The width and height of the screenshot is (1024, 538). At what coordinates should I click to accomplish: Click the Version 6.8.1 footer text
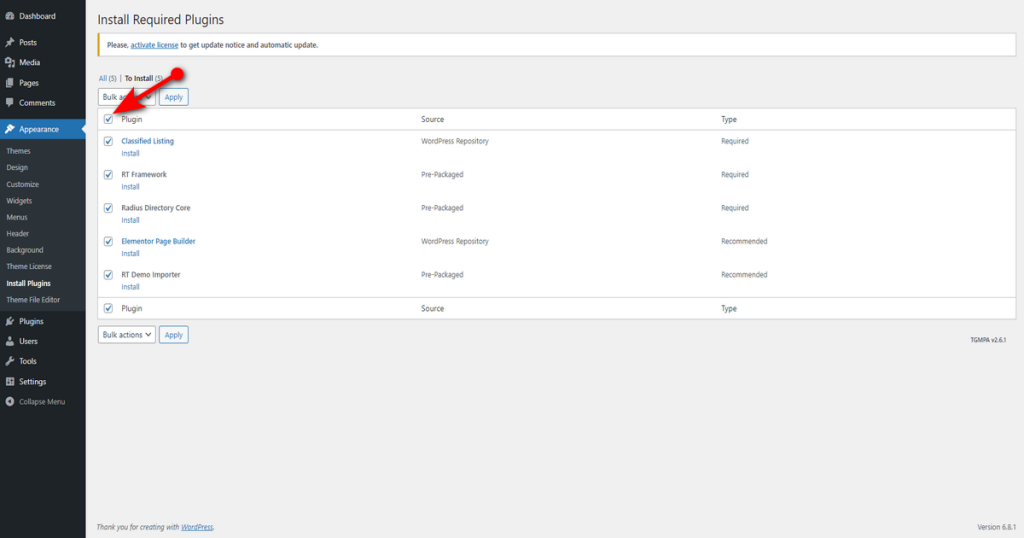(997, 527)
